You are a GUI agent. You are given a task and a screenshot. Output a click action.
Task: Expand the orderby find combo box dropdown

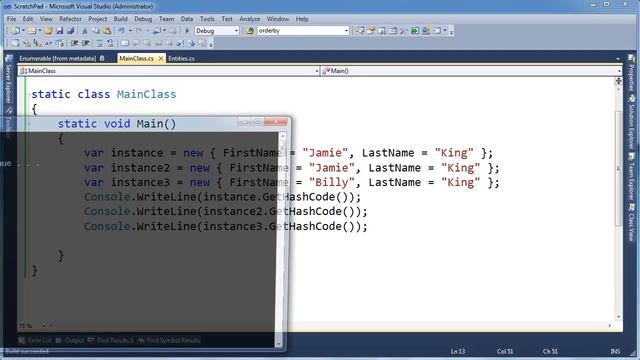click(346, 31)
